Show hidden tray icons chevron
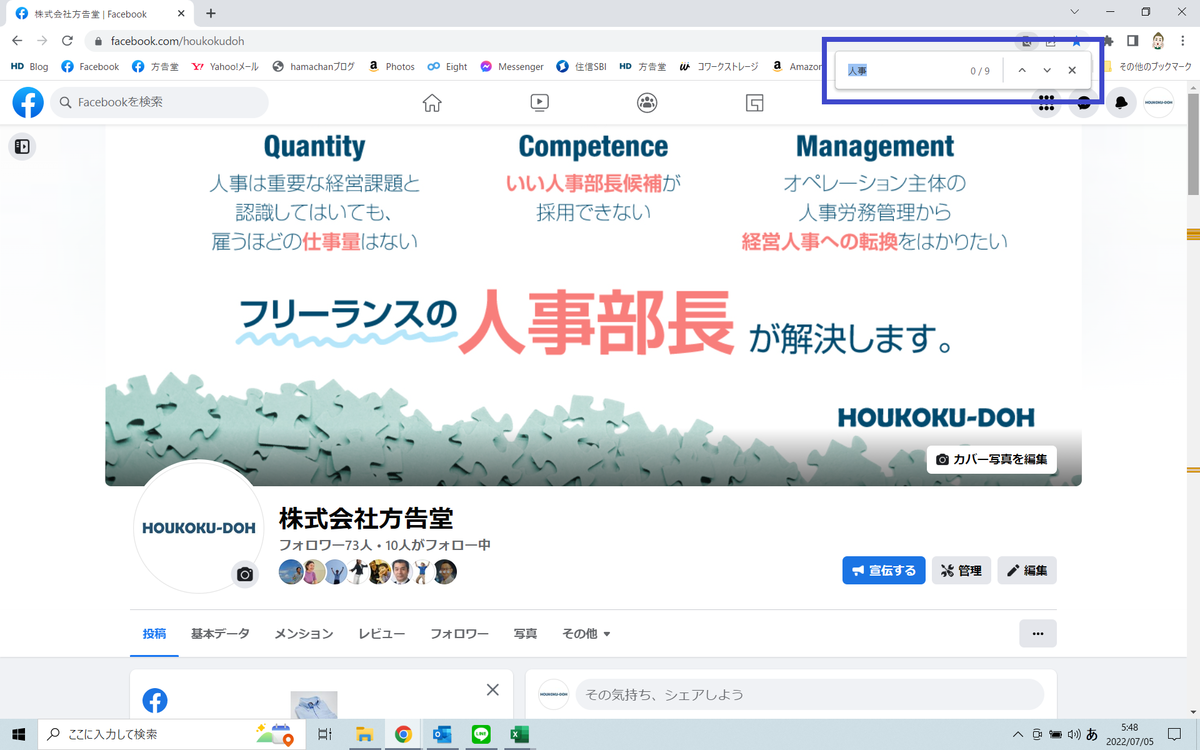Viewport: 1200px width, 750px height. tap(1018, 734)
